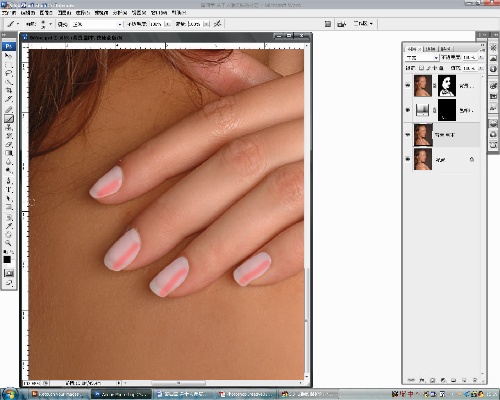Toggle the airbrush option

pos(217,24)
